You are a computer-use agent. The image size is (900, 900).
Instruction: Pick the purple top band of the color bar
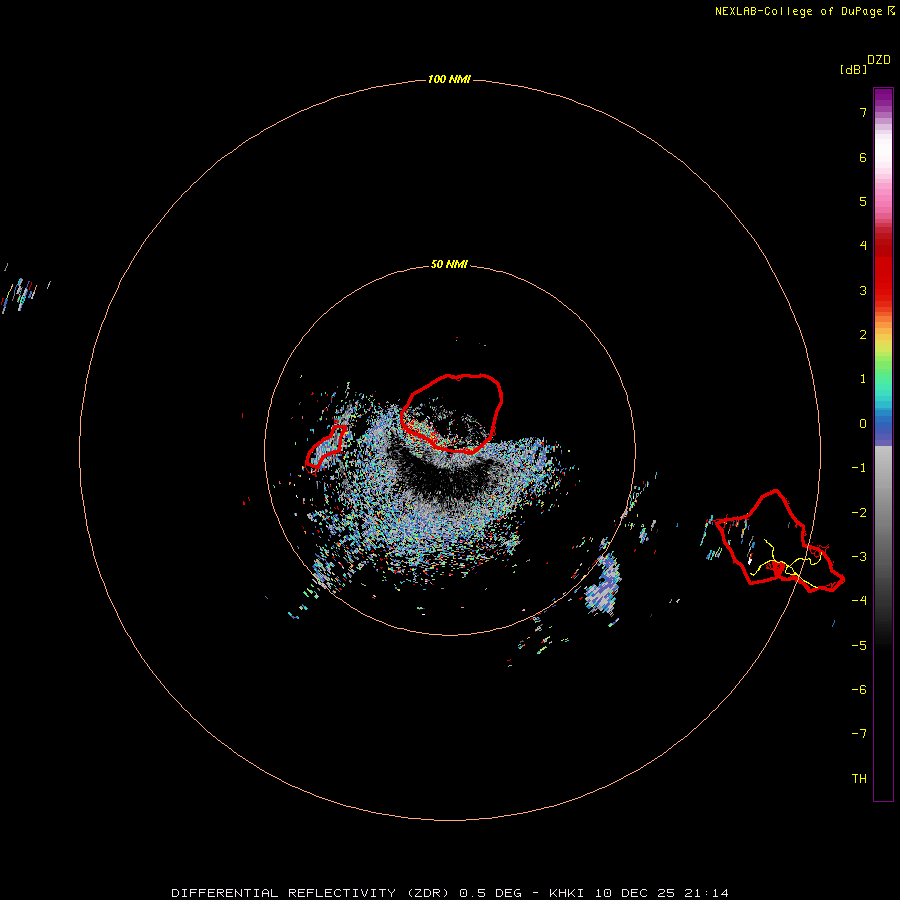pos(883,98)
